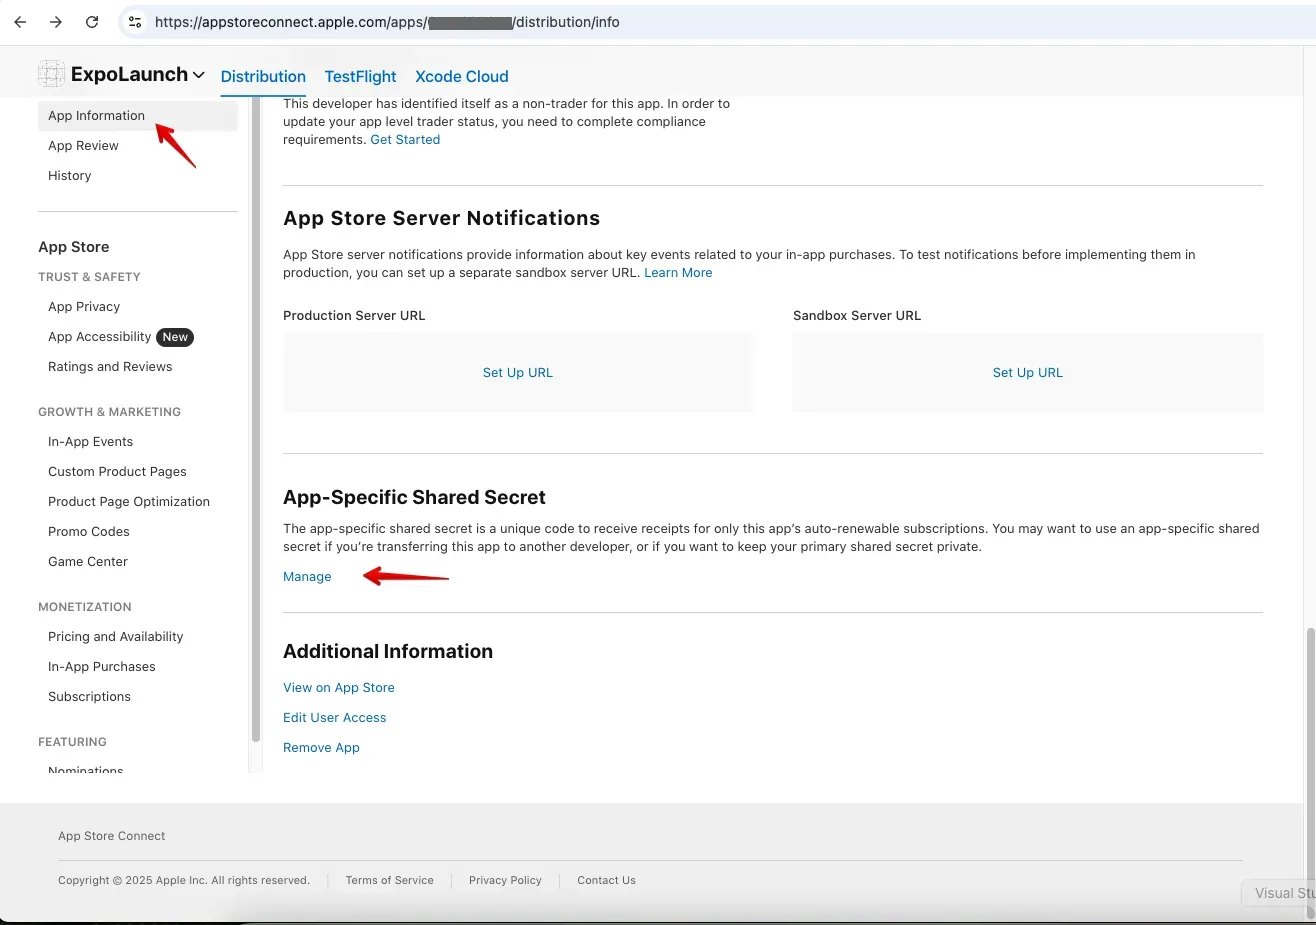Open History in the sidebar
Image resolution: width=1316 pixels, height=925 pixels.
pyautogui.click(x=69, y=176)
